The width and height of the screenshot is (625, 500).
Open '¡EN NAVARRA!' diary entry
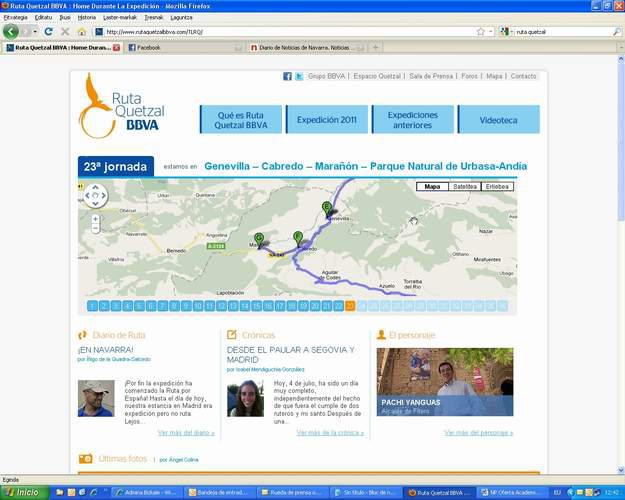106,350
